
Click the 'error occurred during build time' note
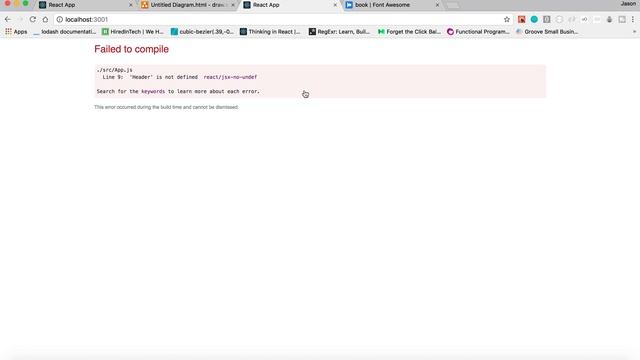(x=166, y=107)
